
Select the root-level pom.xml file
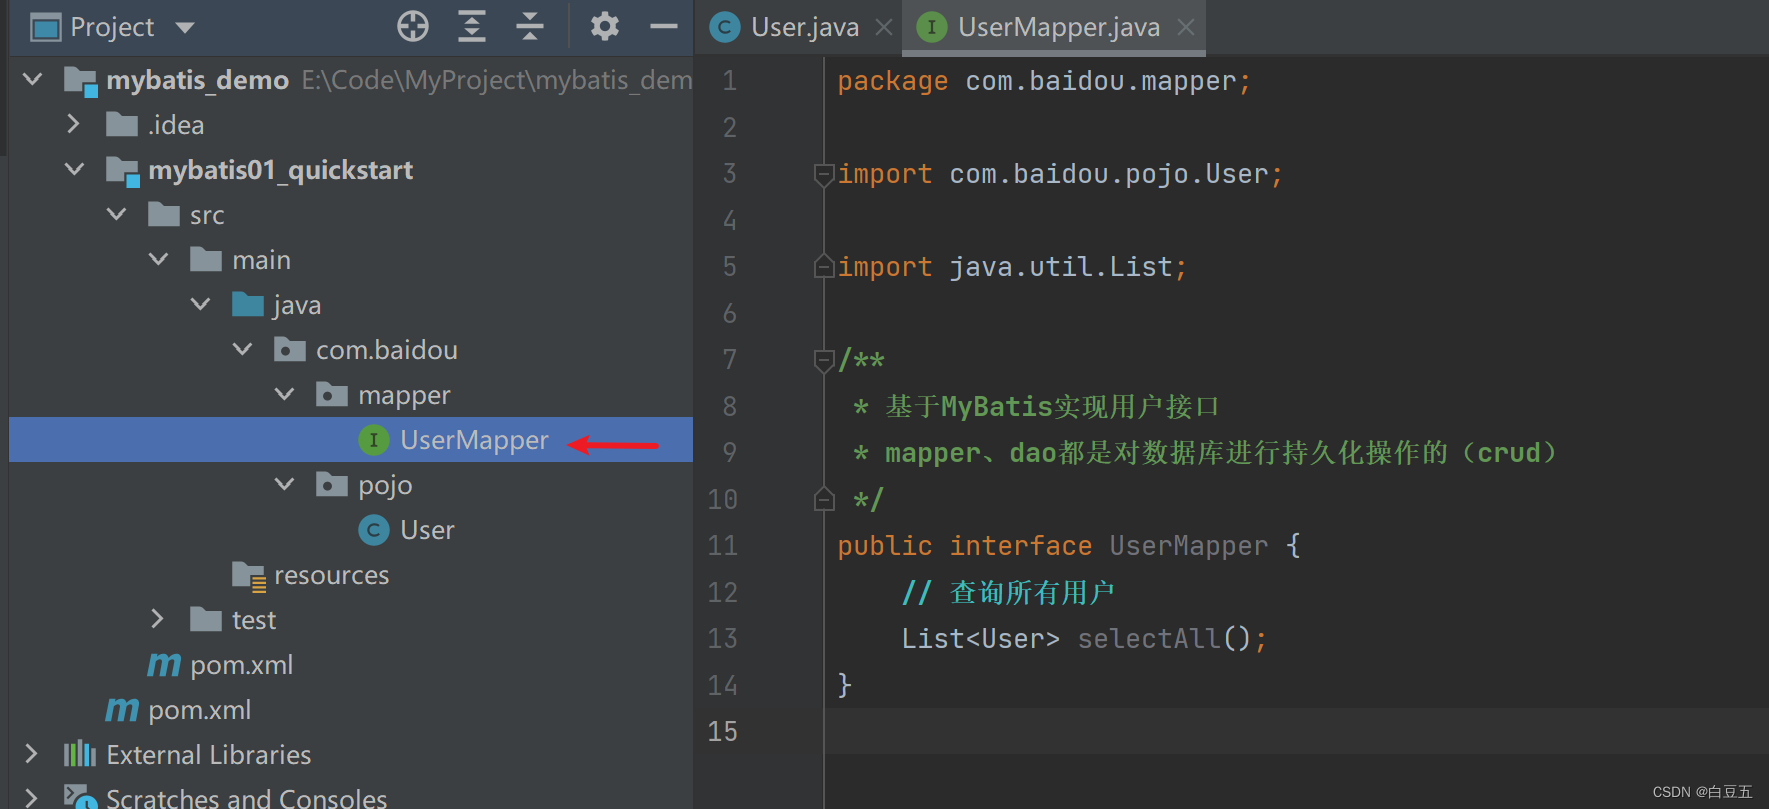[x=199, y=710]
